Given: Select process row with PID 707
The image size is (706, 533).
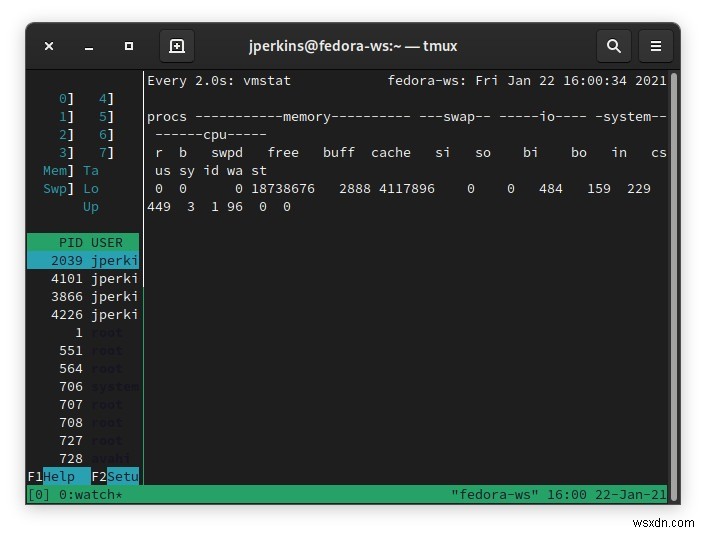Looking at the screenshot, I should tap(83, 405).
